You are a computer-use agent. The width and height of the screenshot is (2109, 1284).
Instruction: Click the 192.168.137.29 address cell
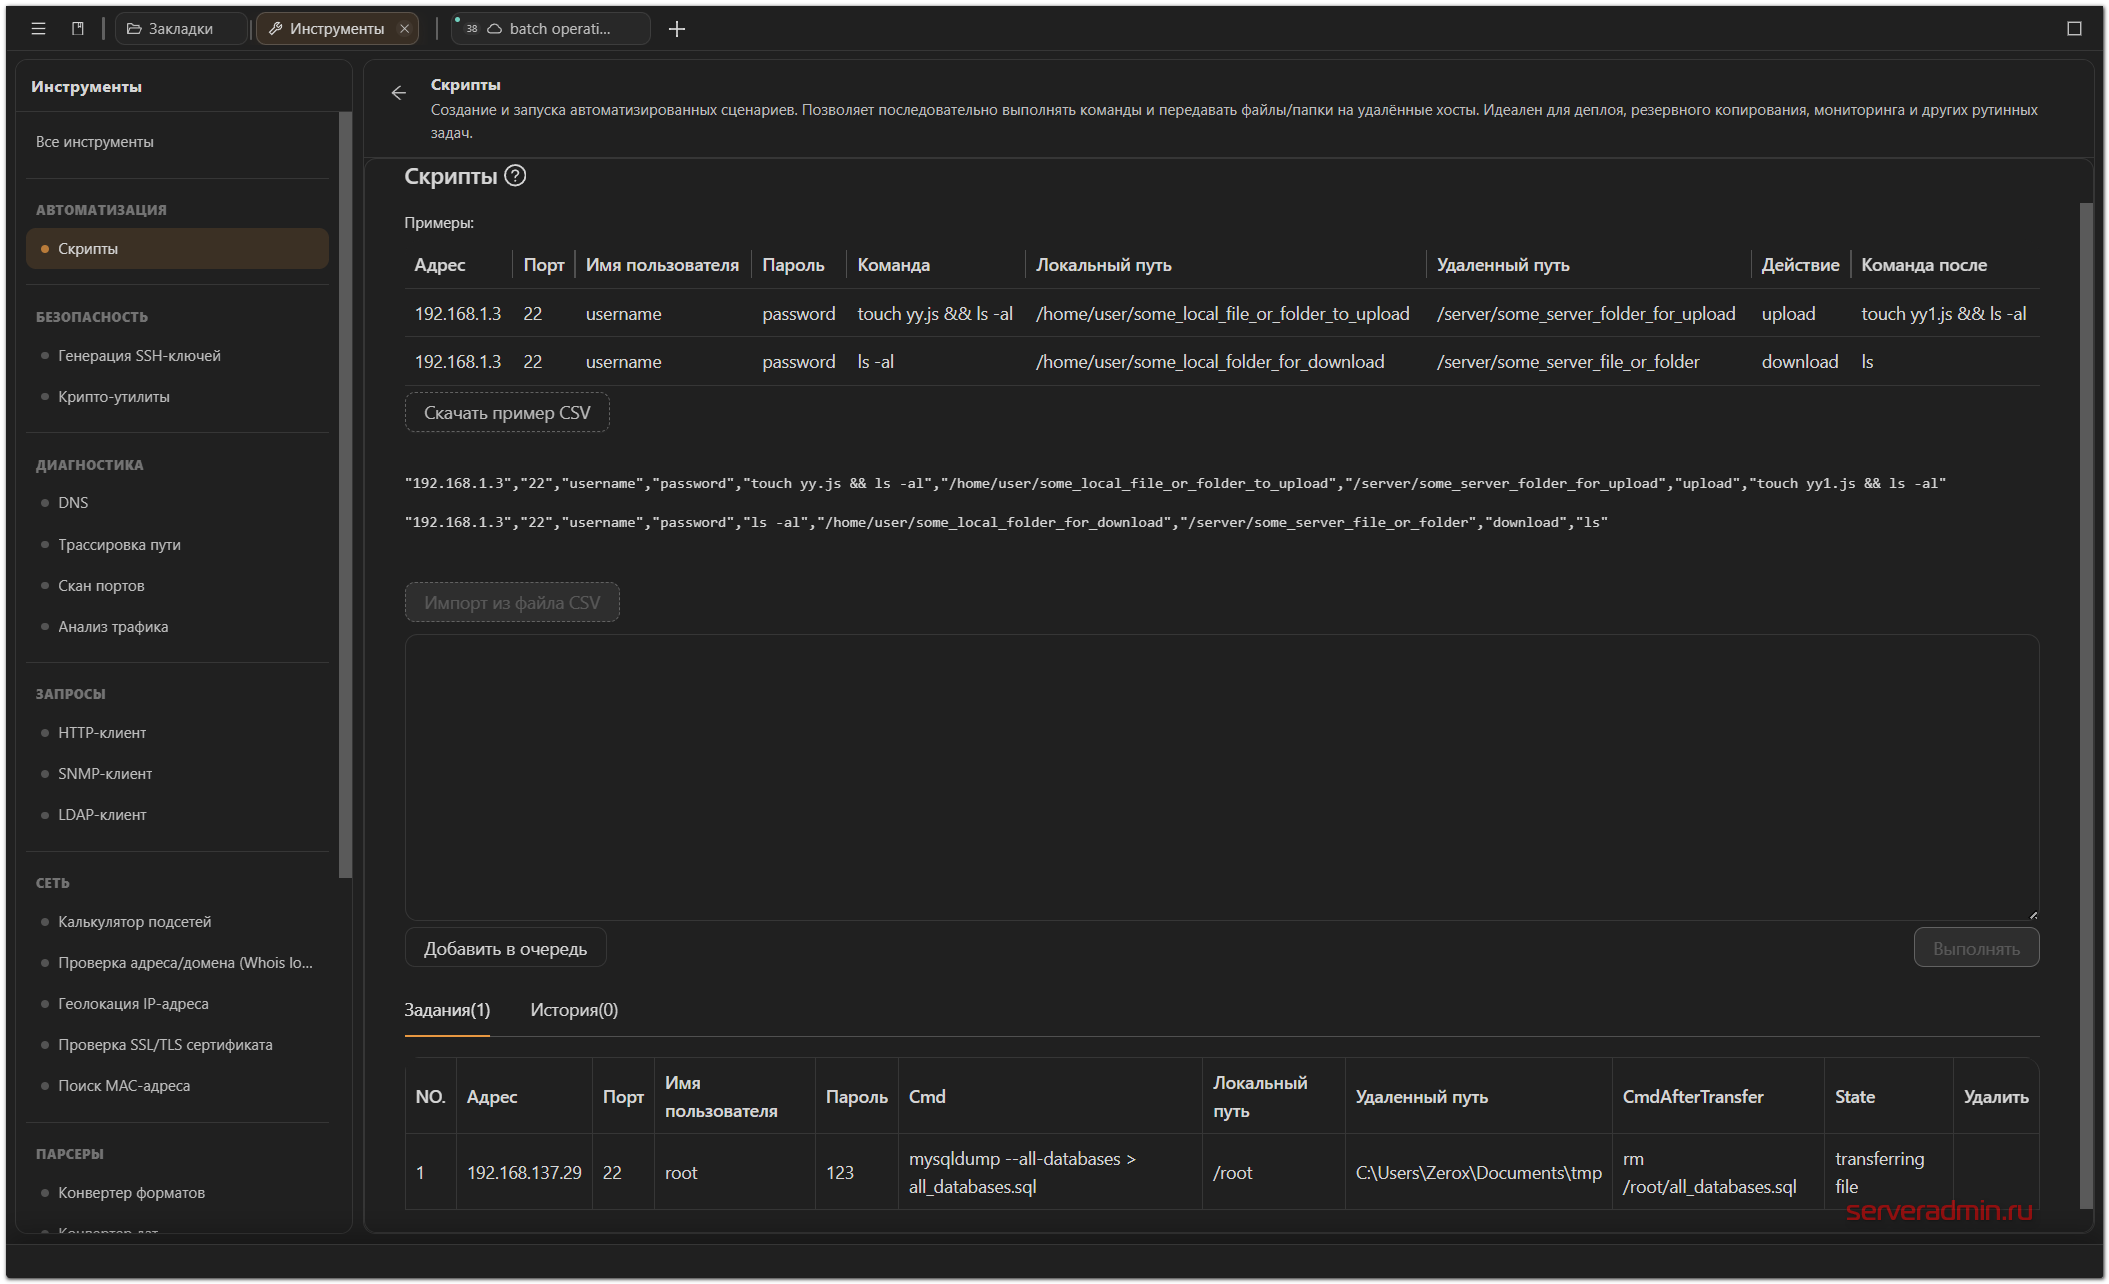click(x=524, y=1173)
